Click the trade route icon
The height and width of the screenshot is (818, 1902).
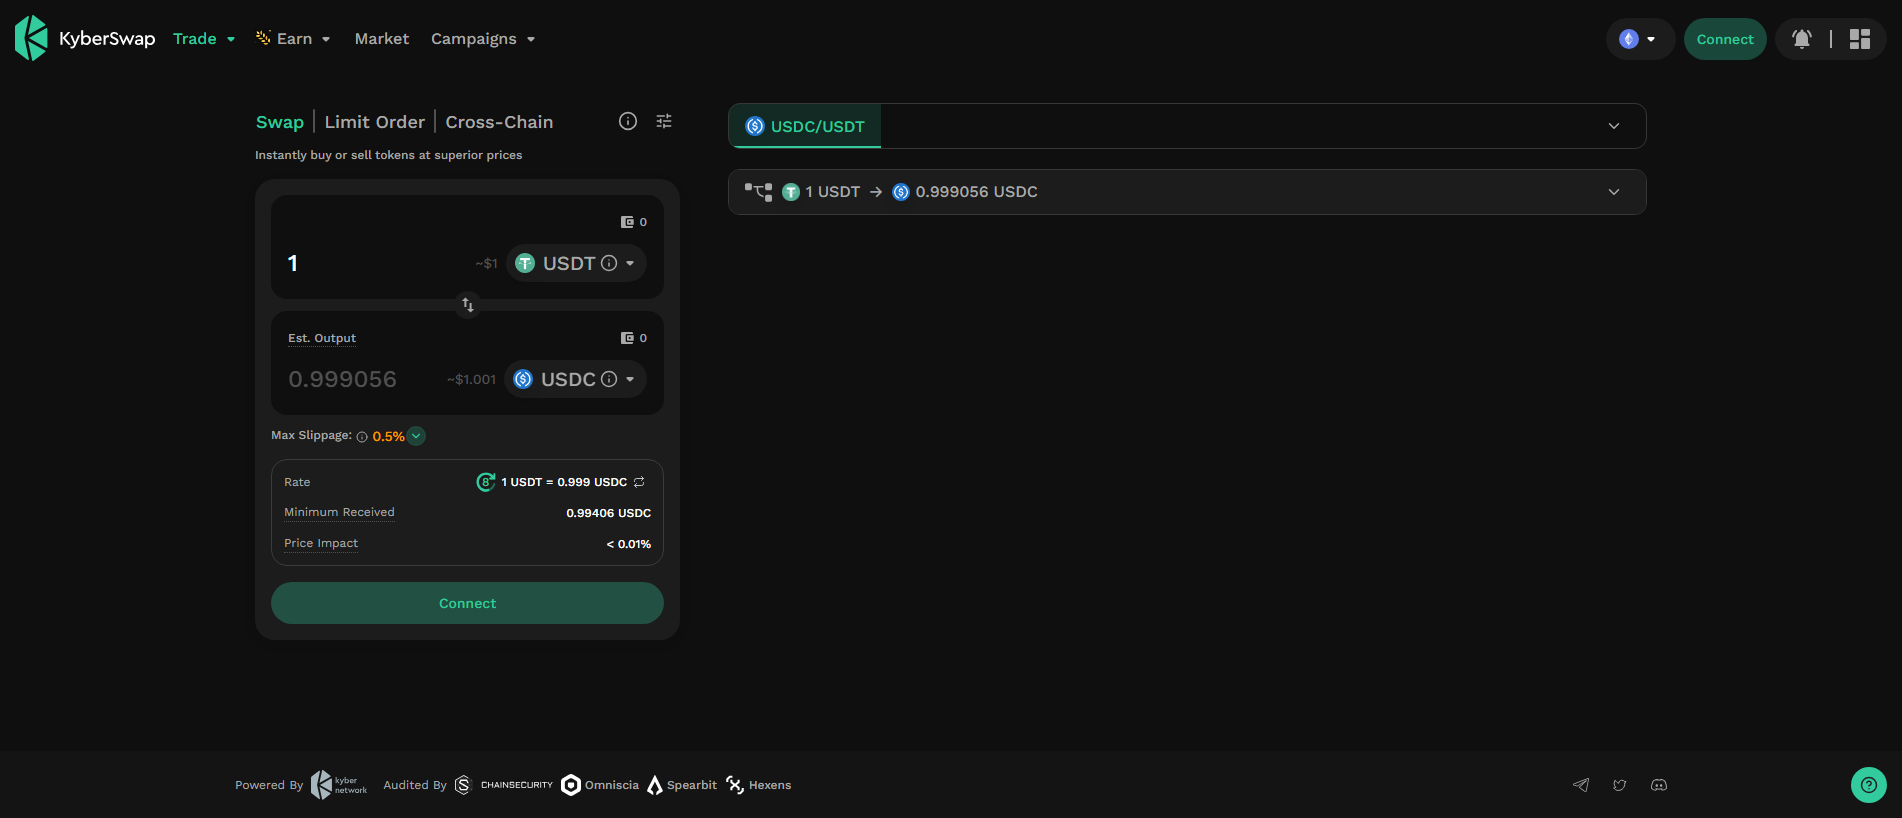coord(758,192)
